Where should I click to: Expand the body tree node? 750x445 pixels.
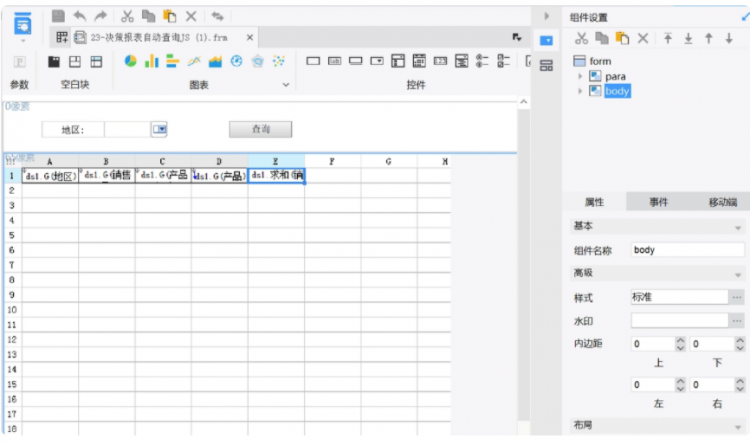click(x=580, y=91)
